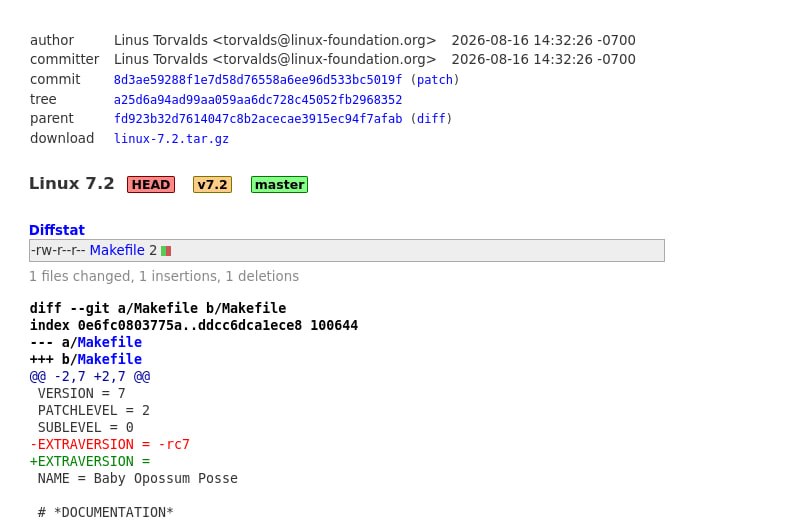
Task: Click the PATCHLEVEL = 2 line
Action: [94, 410]
